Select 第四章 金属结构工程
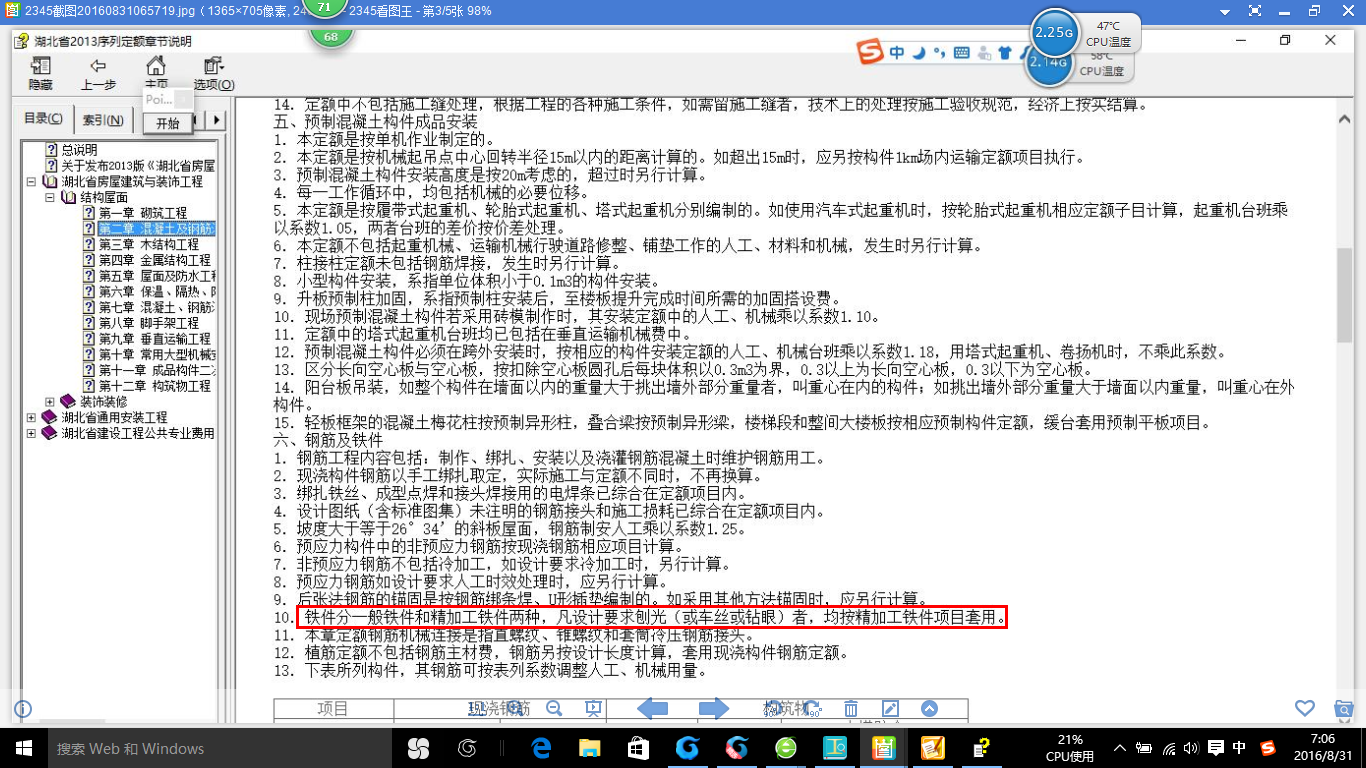 [154, 260]
